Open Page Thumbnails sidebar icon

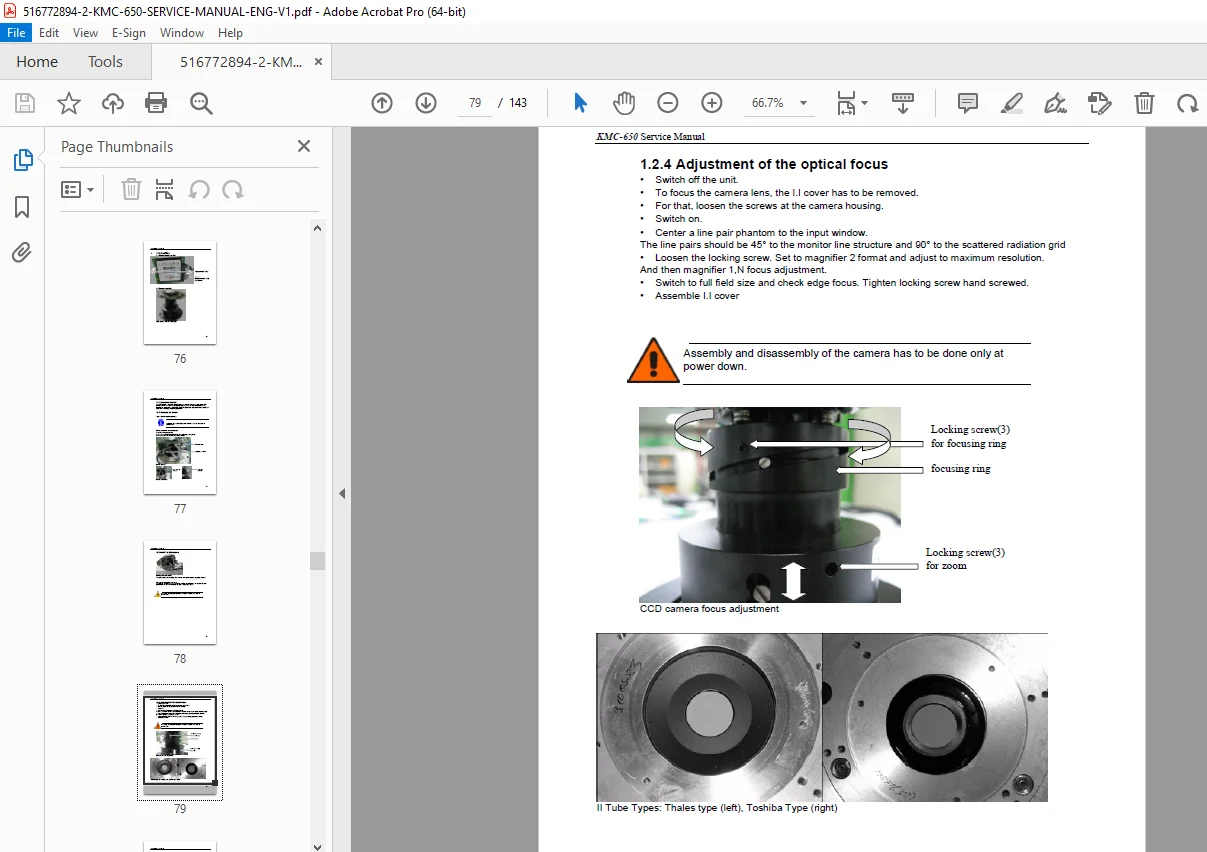(22, 160)
